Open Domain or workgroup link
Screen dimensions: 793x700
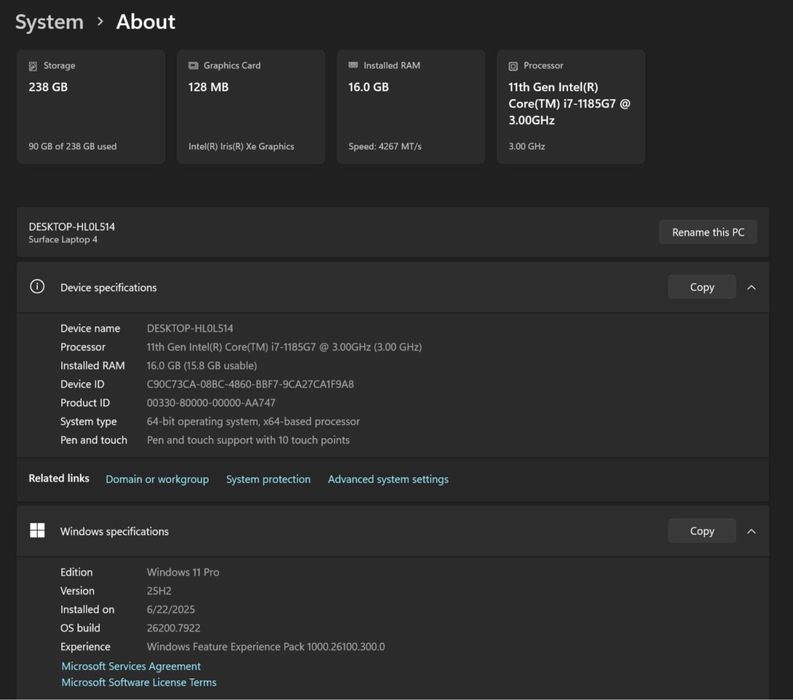pos(157,479)
